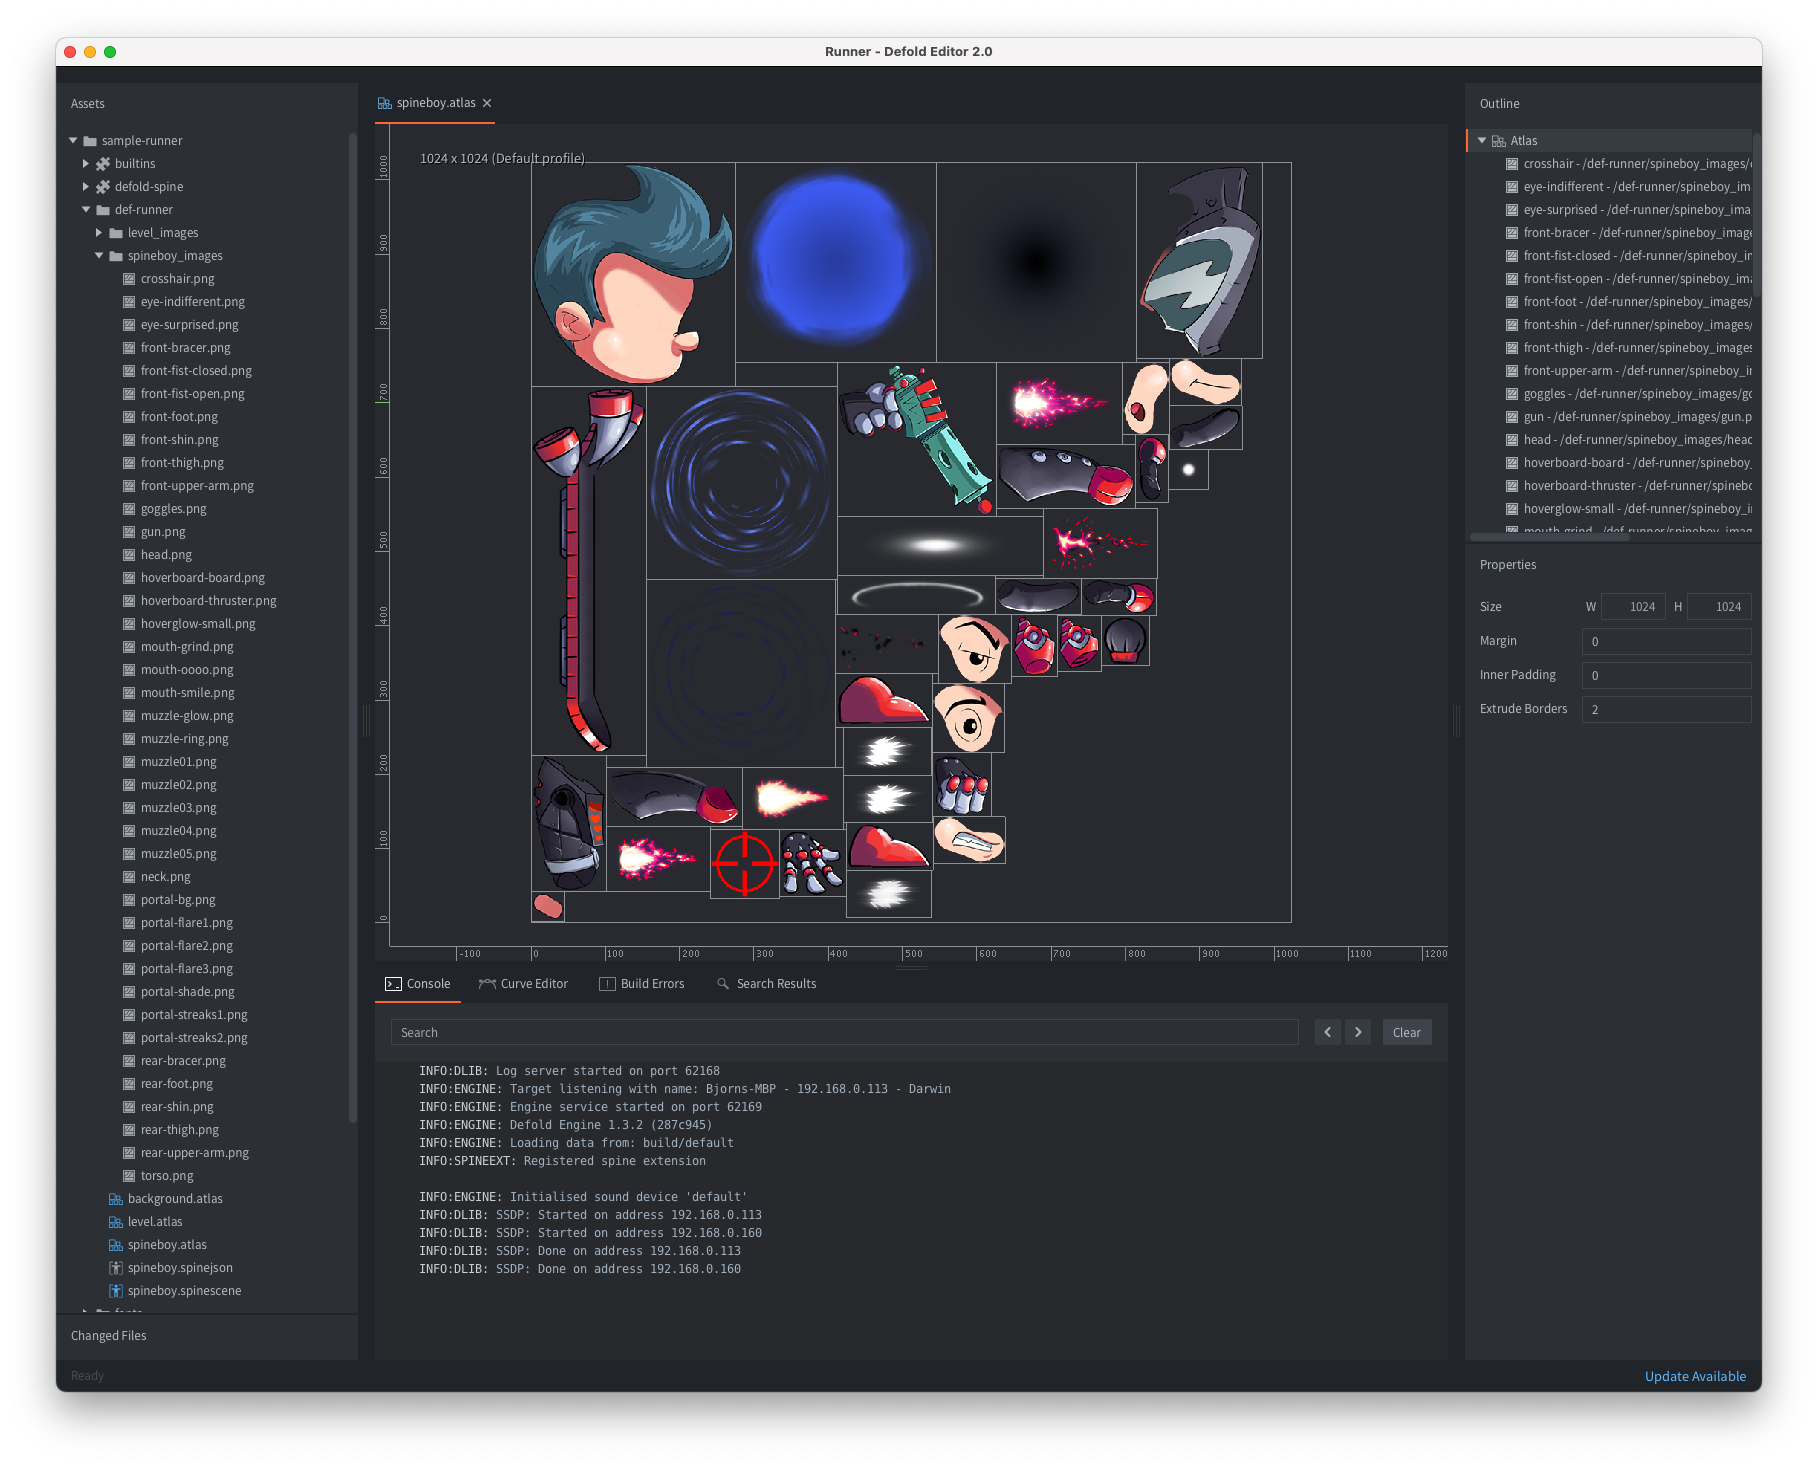This screenshot has height=1466, width=1818.
Task: Go to next console search match
Action: point(1358,1032)
